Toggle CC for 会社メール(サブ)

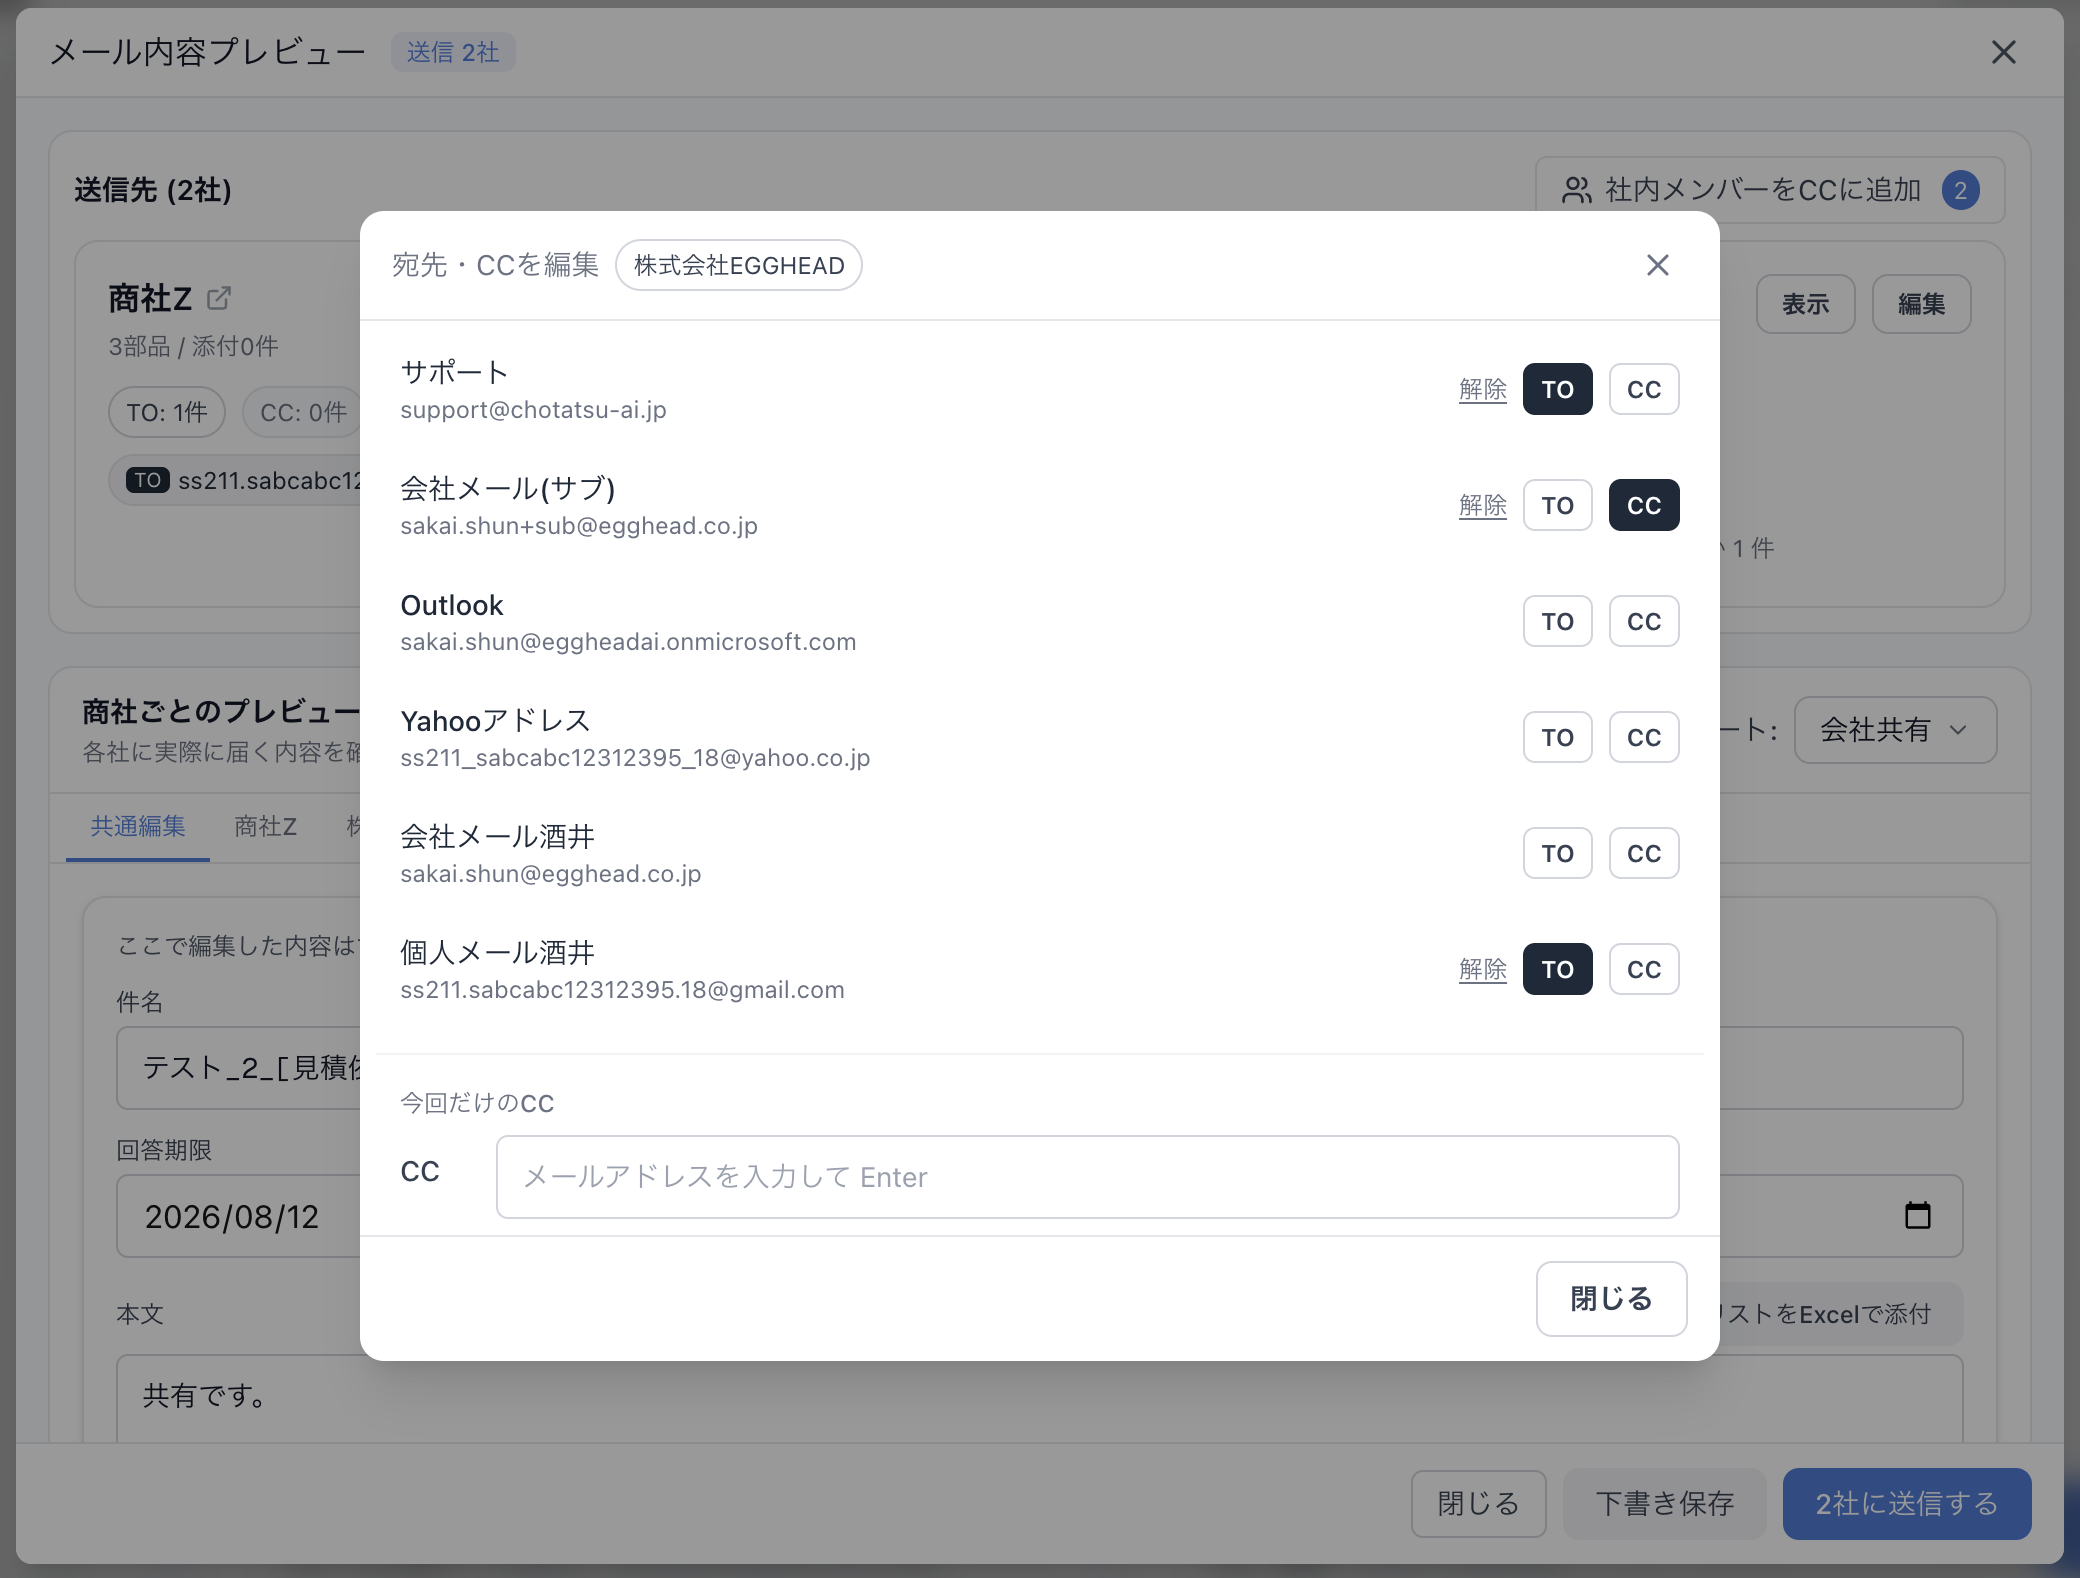pyautogui.click(x=1643, y=505)
